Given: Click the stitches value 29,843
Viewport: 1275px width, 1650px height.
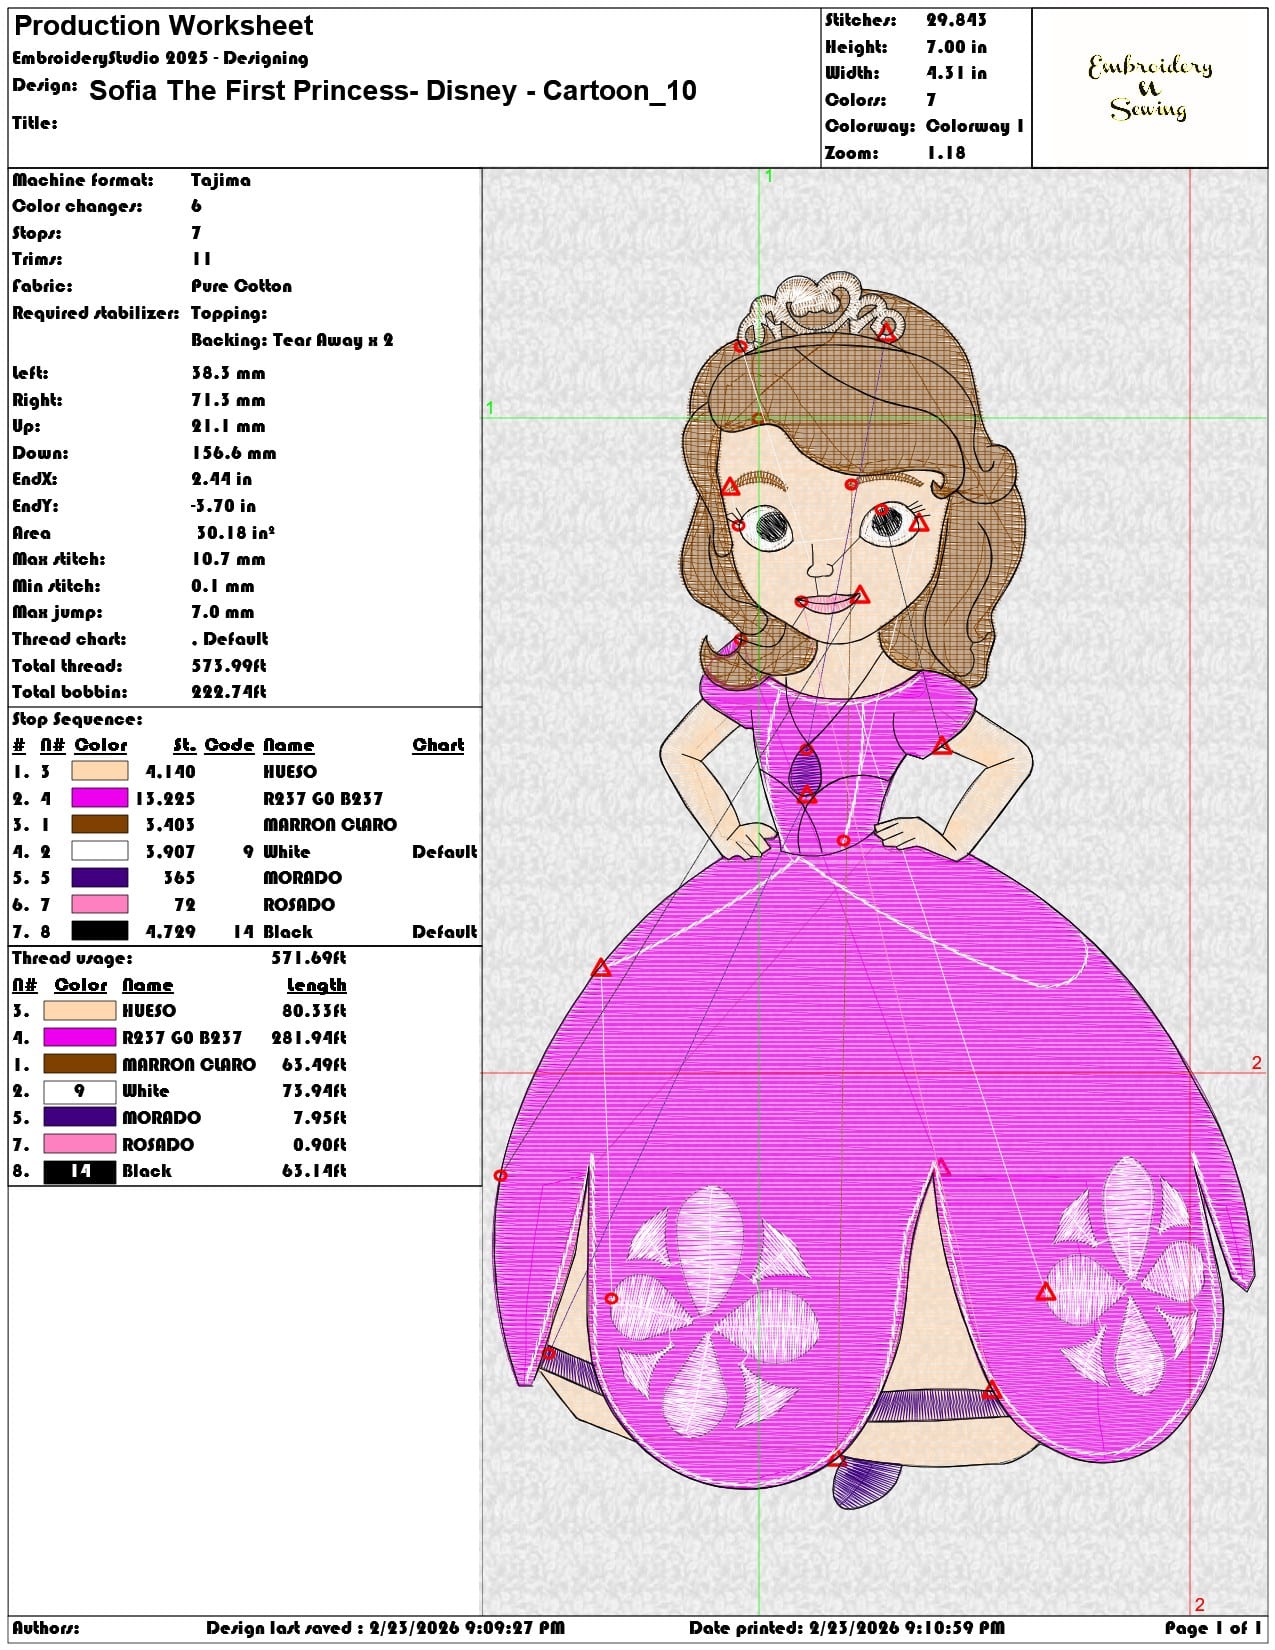Looking at the screenshot, I should coord(956,20).
